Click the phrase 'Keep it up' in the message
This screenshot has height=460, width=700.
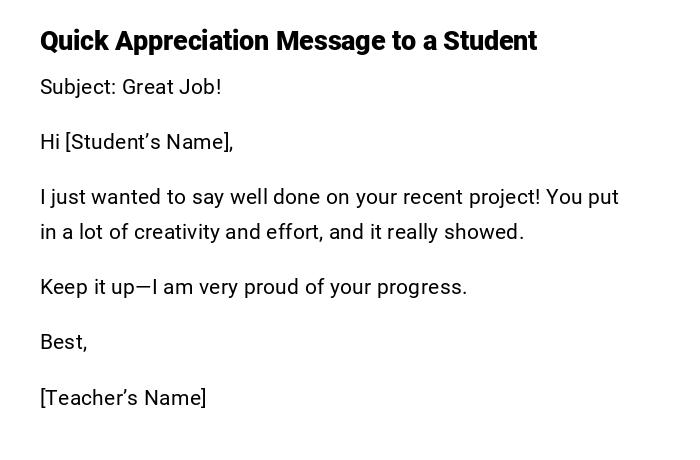point(86,287)
